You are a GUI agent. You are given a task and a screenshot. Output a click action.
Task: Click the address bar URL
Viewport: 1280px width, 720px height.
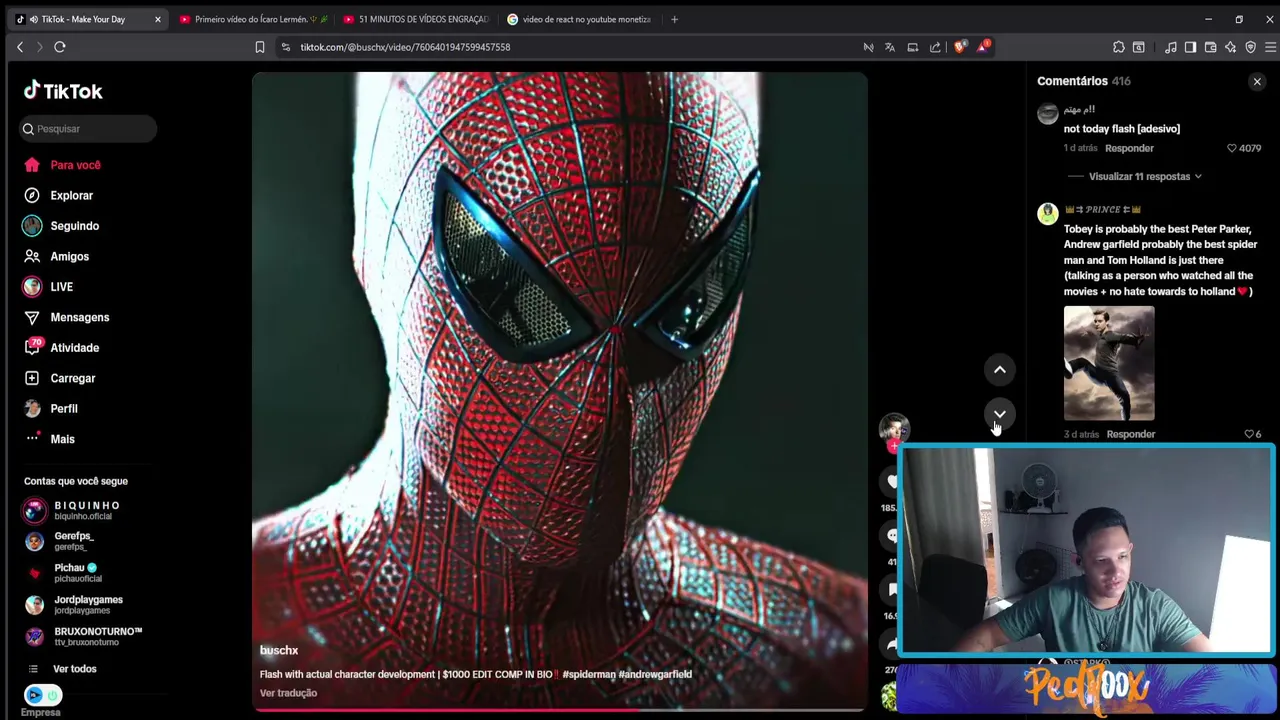405,47
